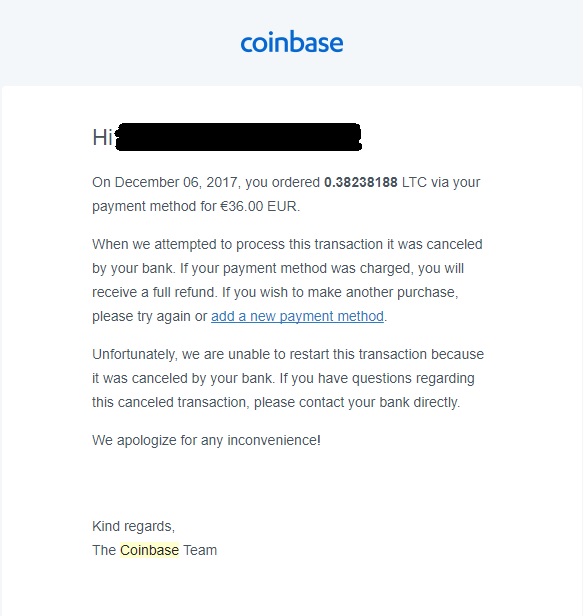The width and height of the screenshot is (584, 616).
Task: Click 'We apologize for any inconvenience!' line
Action: pyautogui.click(x=206, y=440)
